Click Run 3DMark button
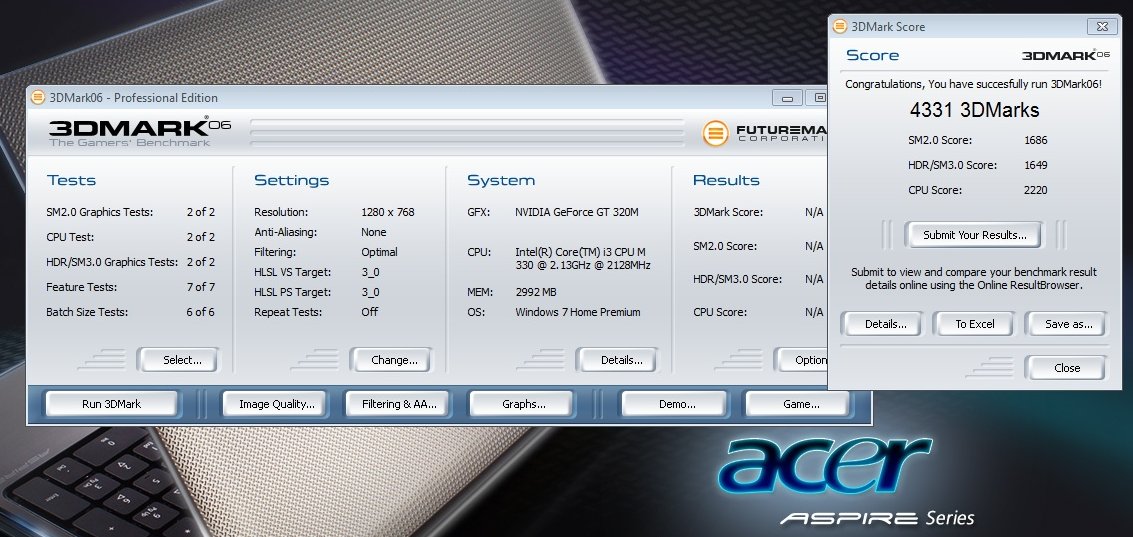This screenshot has height=537, width=1133. pyautogui.click(x=111, y=404)
